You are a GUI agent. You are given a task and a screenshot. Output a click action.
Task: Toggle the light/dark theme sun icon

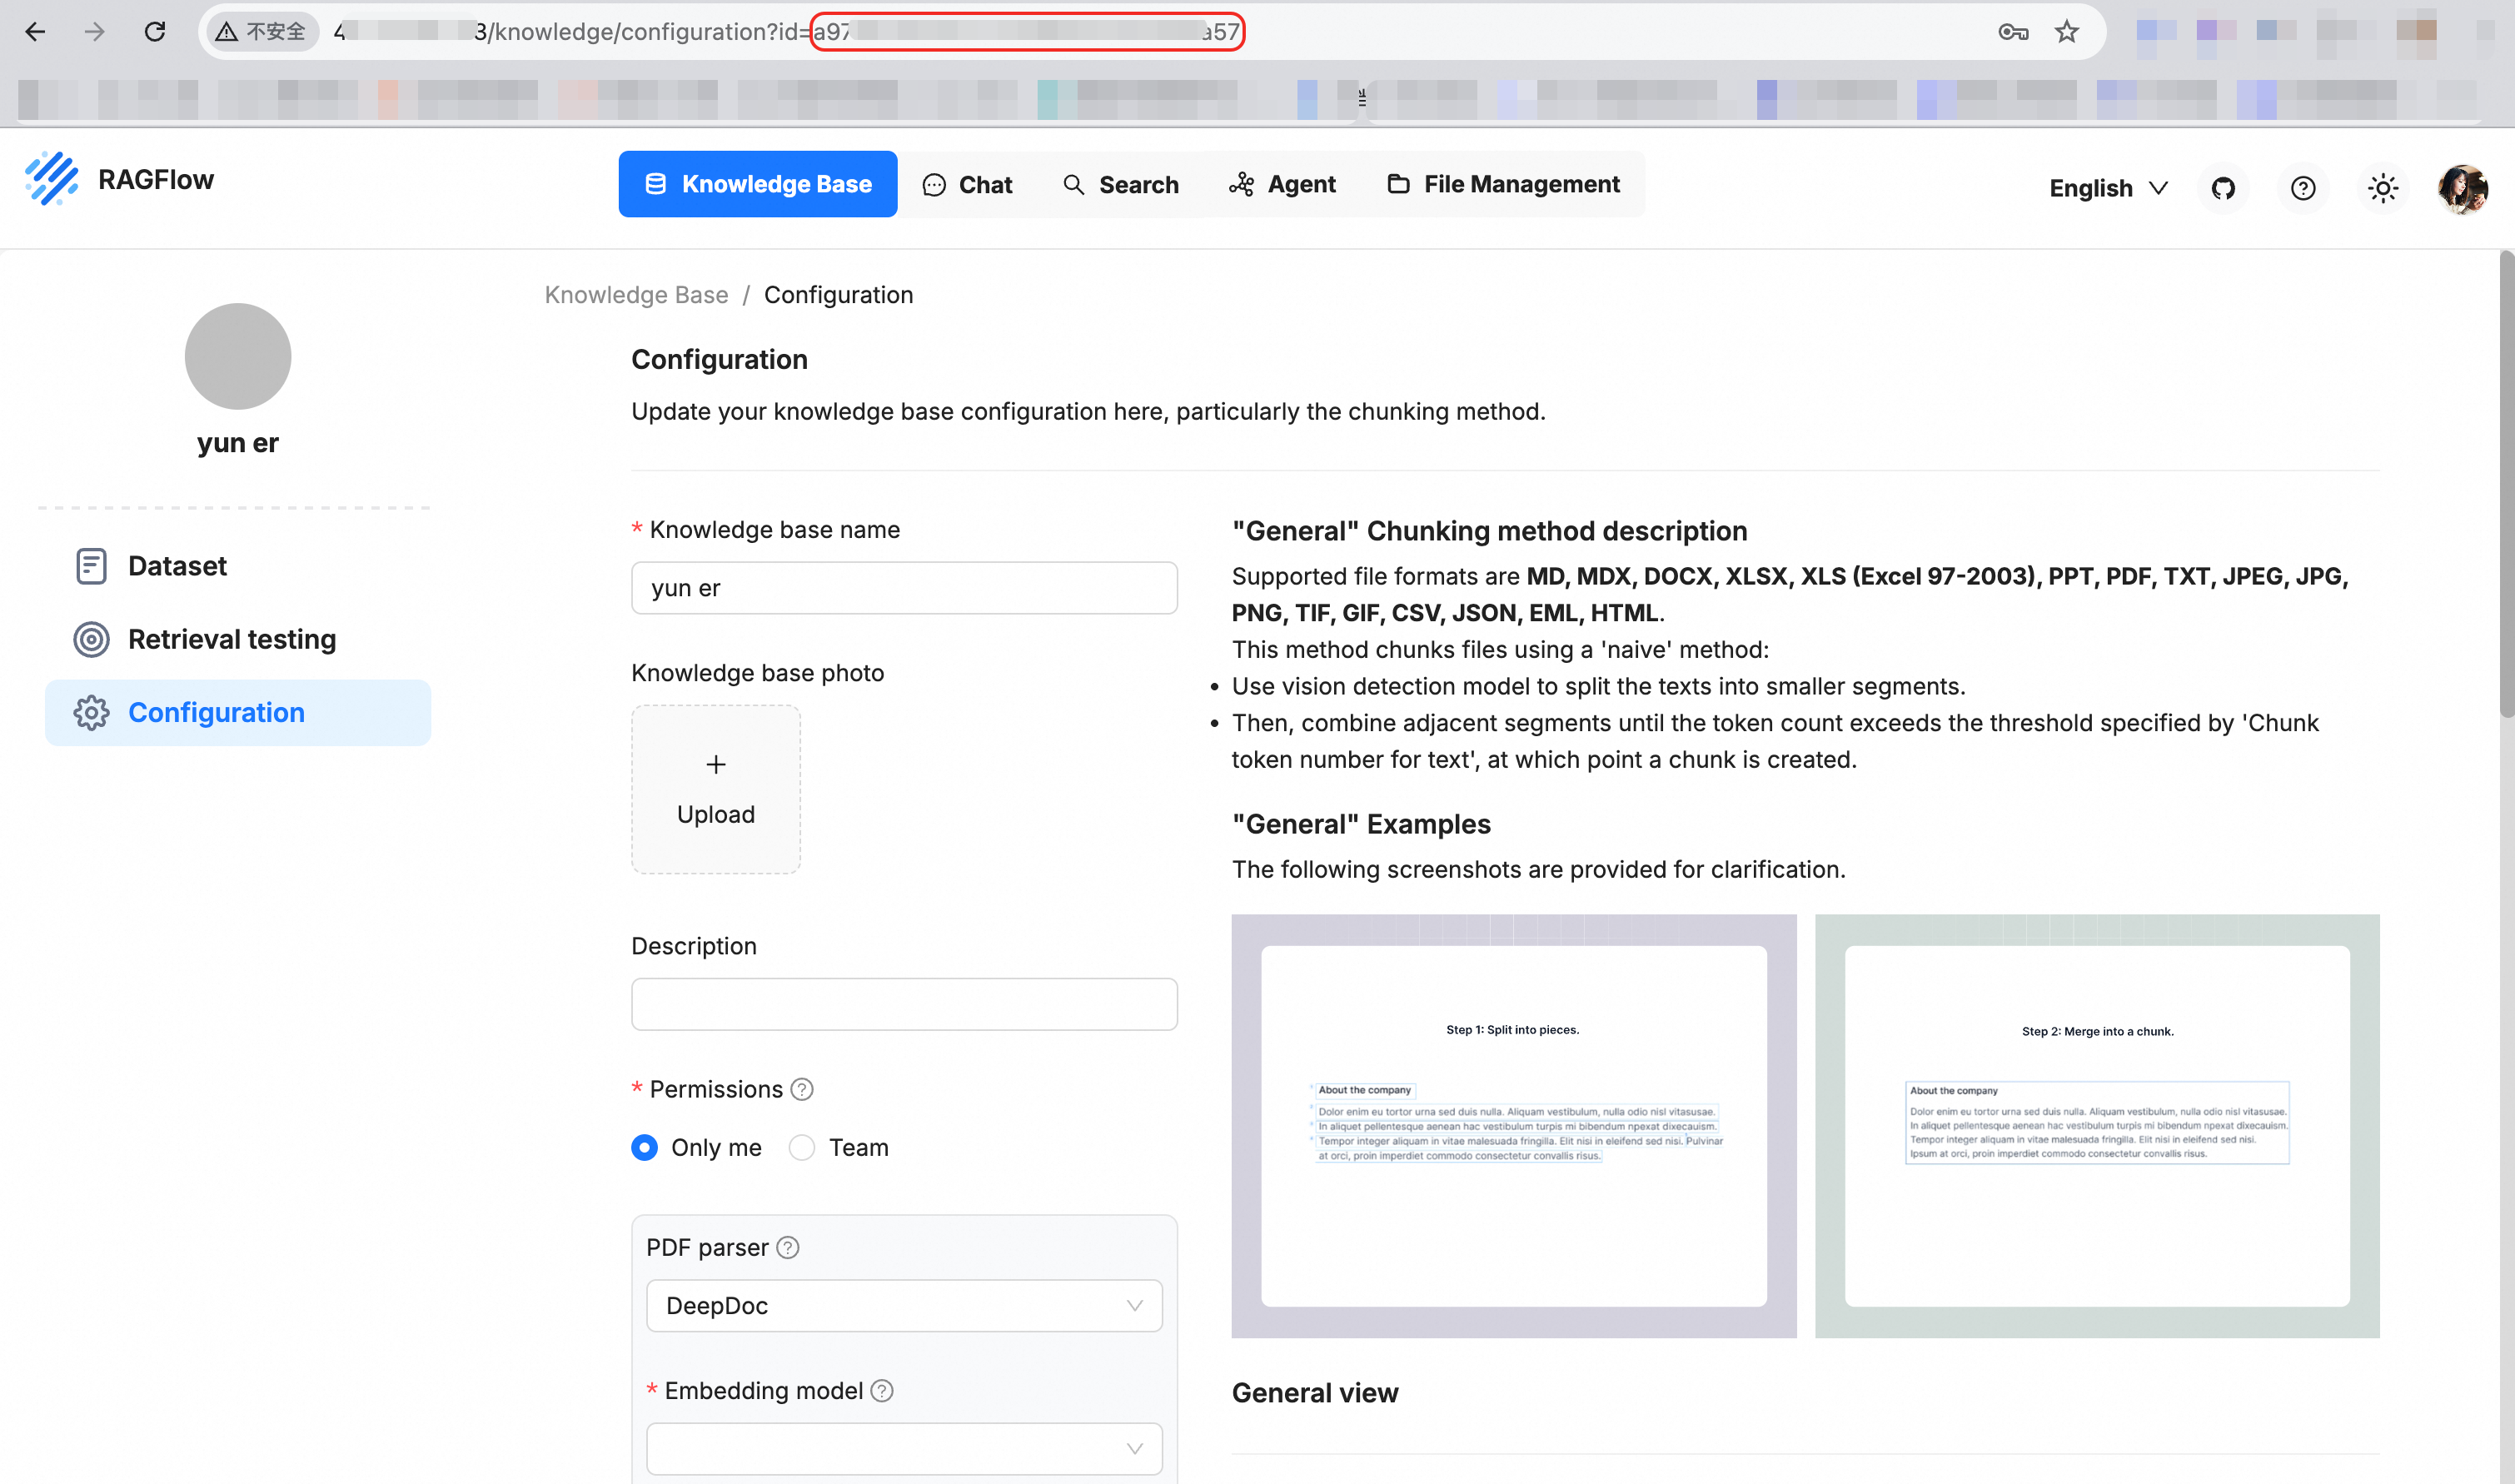[2382, 188]
